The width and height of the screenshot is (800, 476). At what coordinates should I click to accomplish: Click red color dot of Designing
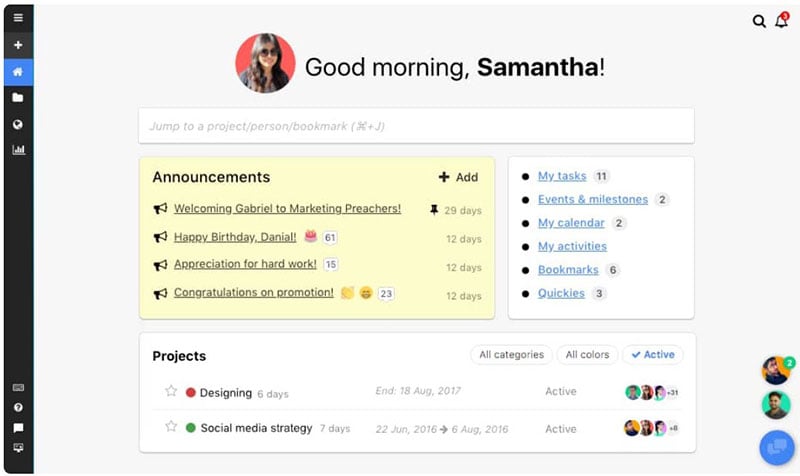click(x=191, y=392)
